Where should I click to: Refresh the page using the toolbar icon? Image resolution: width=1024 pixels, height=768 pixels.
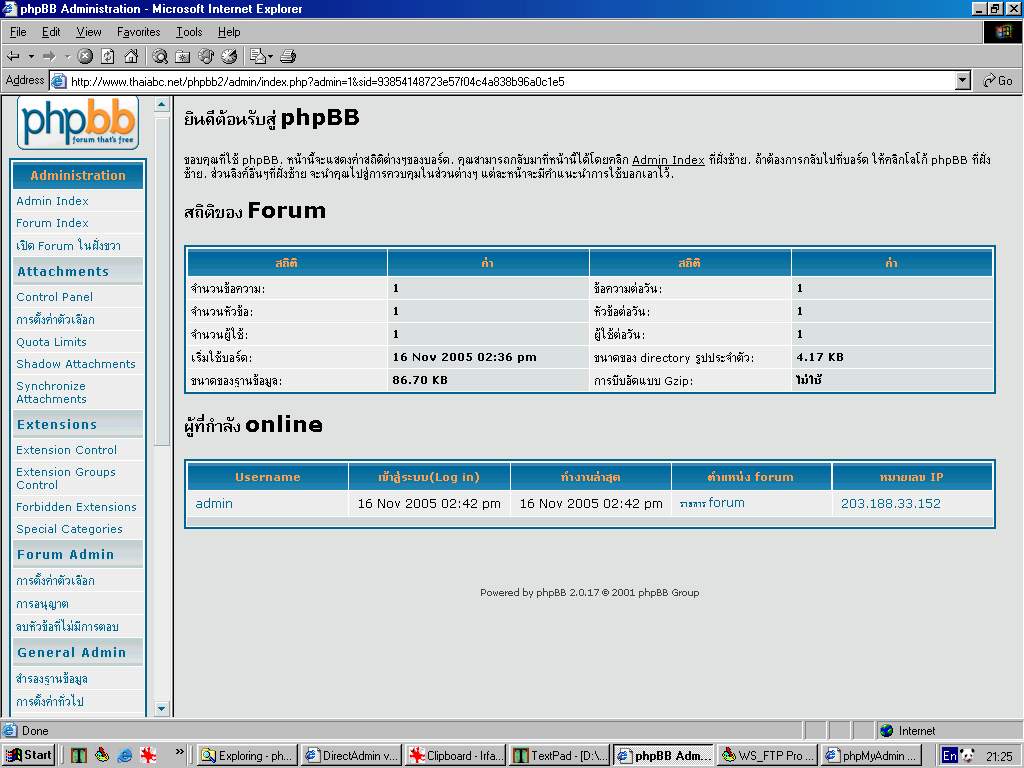(108, 56)
